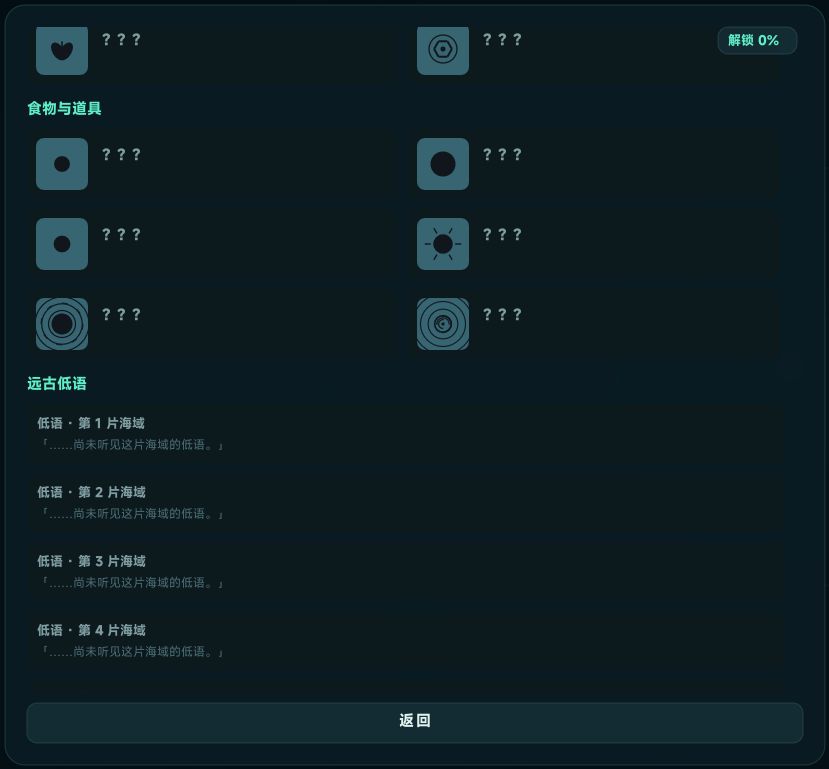Click the ??? label beside the large dot icon
The height and width of the screenshot is (769, 829).
click(x=502, y=154)
